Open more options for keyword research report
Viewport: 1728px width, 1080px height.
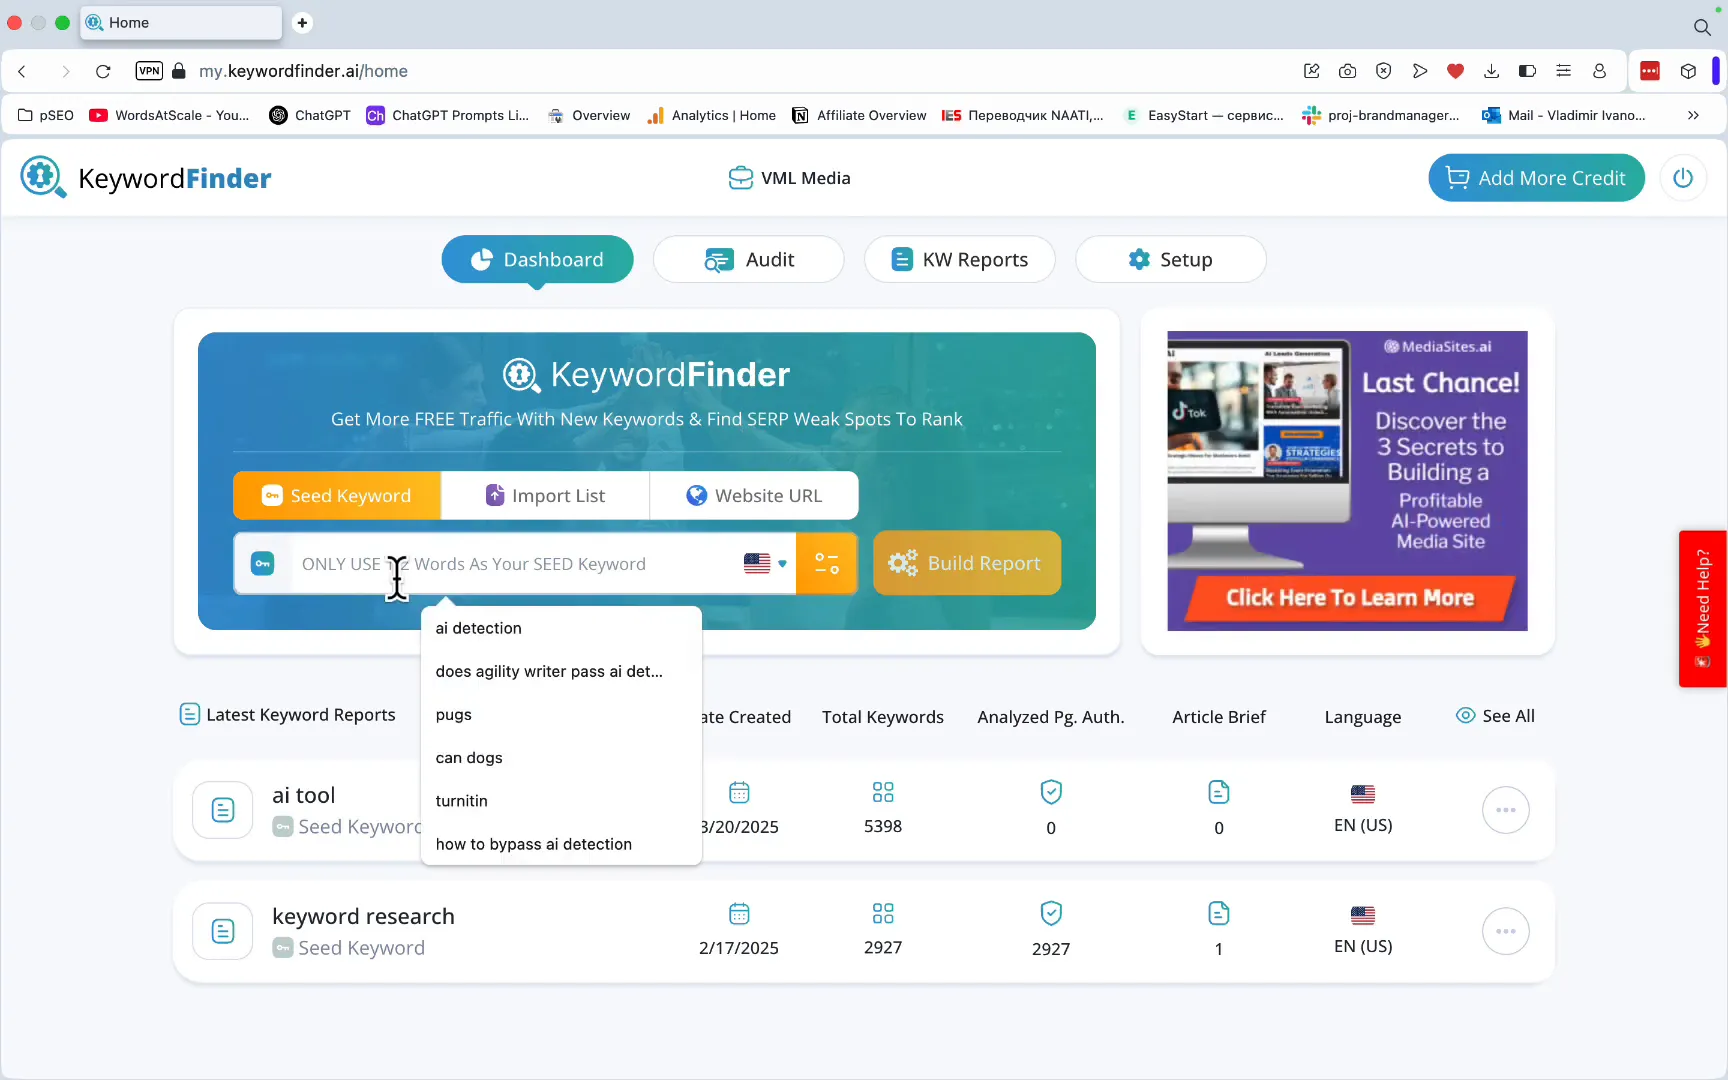(1505, 931)
